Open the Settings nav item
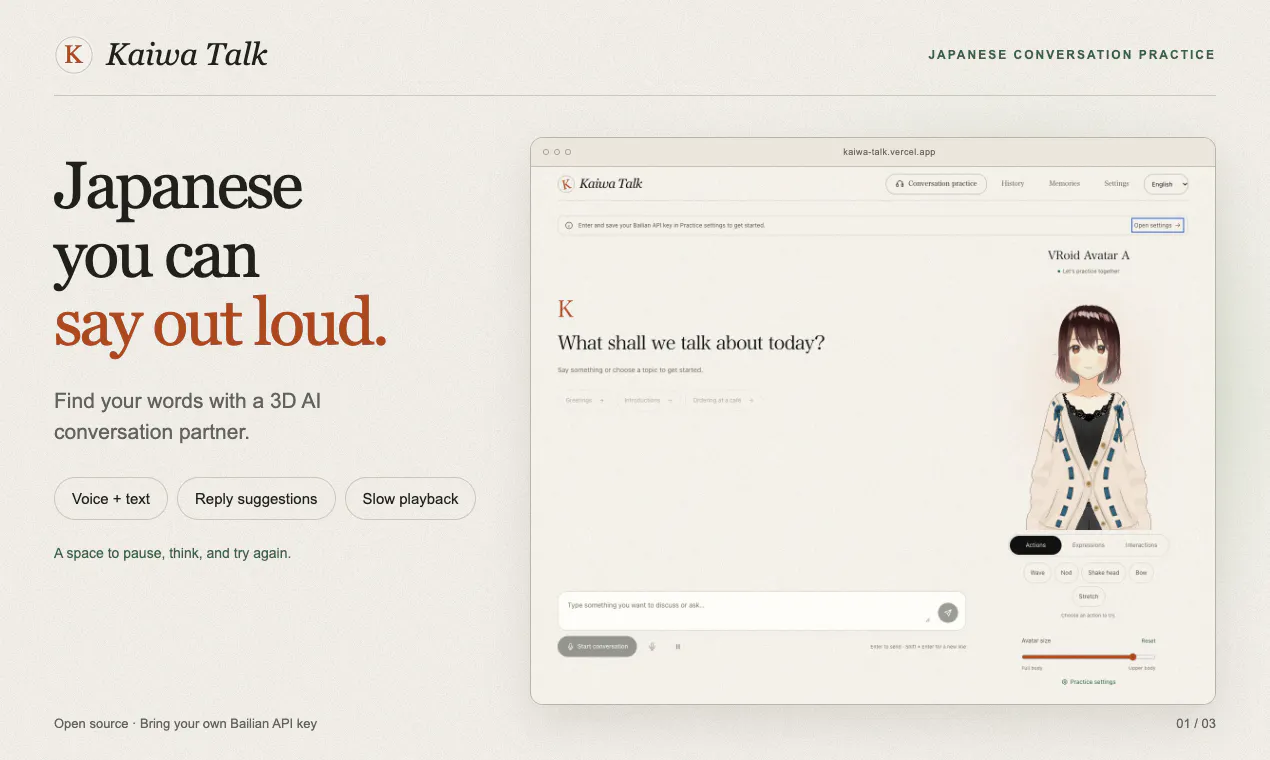This screenshot has height=760, width=1270. tap(1117, 184)
